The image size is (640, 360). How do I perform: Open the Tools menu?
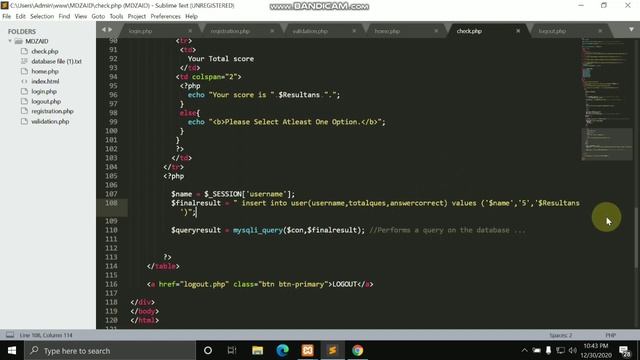(116, 16)
